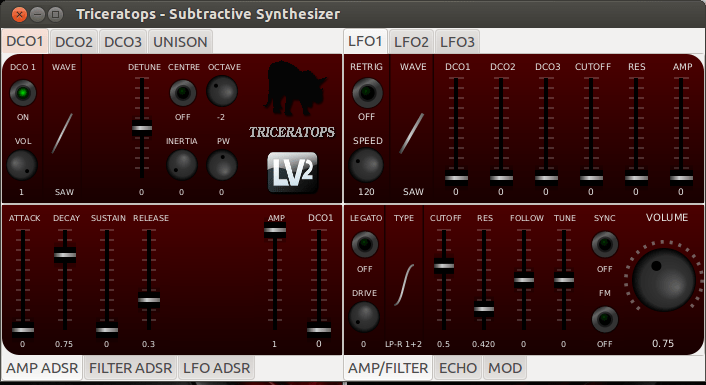Click the LFO CUTOFF amount slider handle
706x385 pixels.
coord(591,178)
